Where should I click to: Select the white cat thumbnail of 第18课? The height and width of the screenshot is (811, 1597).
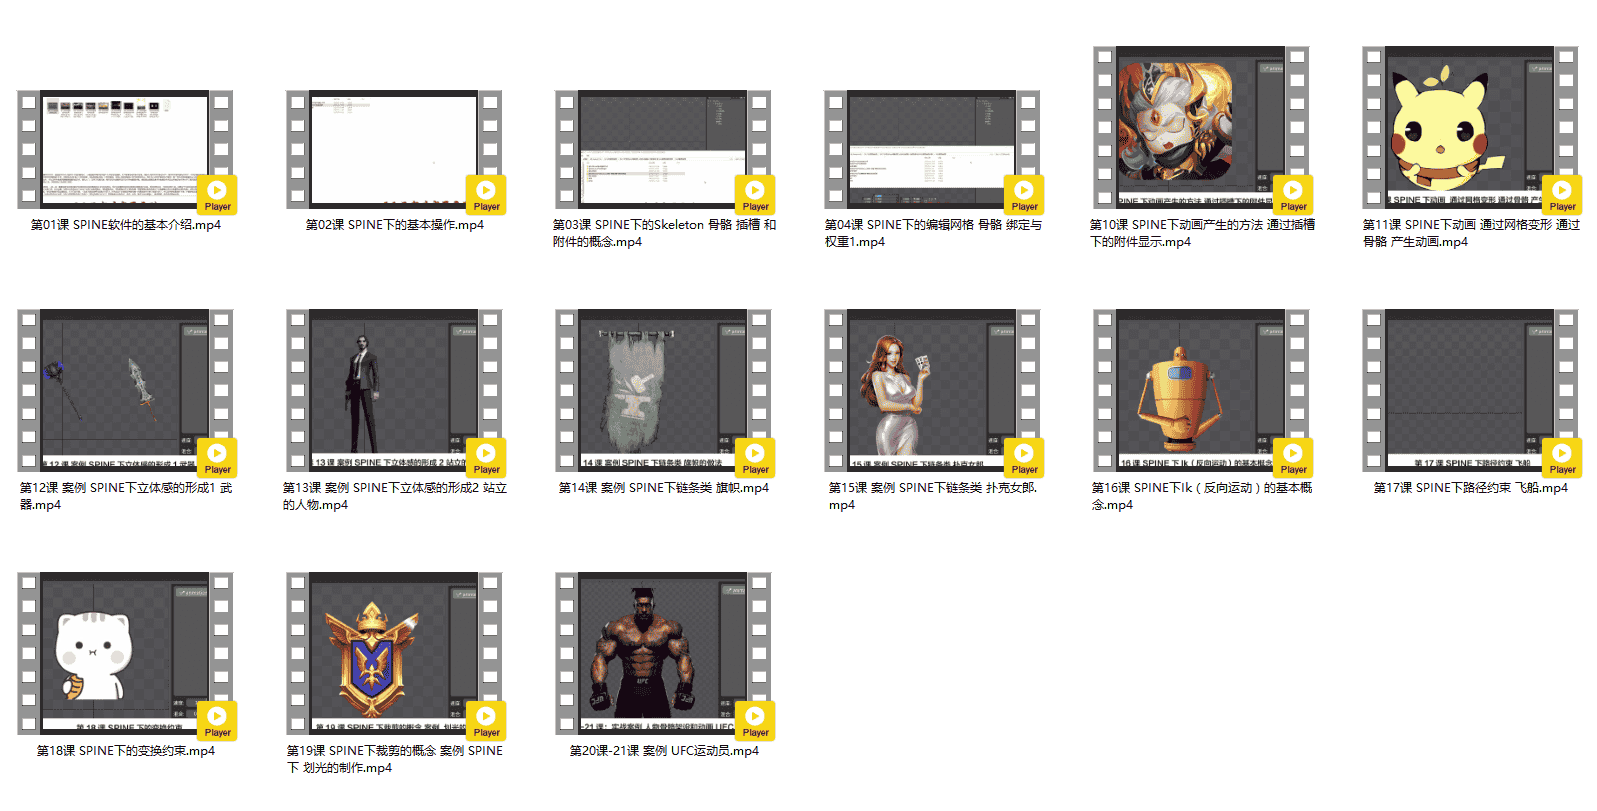125,653
